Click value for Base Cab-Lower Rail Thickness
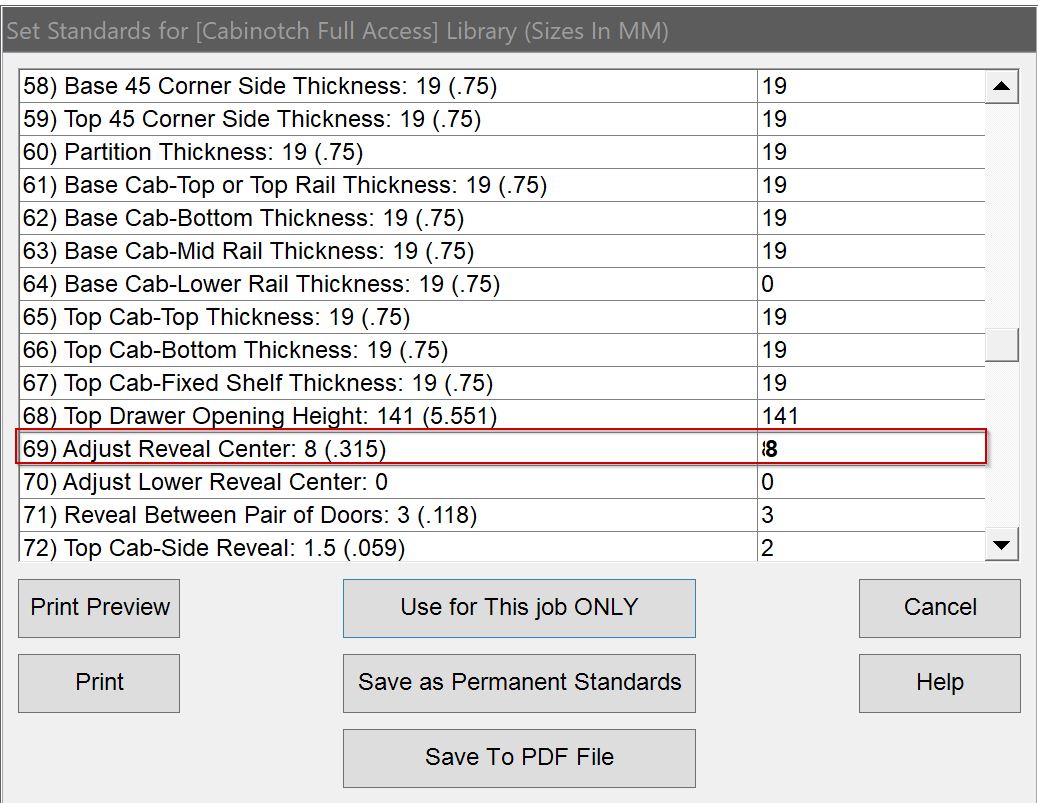Screen dimensions: 1038x803 pyautogui.click(x=870, y=284)
